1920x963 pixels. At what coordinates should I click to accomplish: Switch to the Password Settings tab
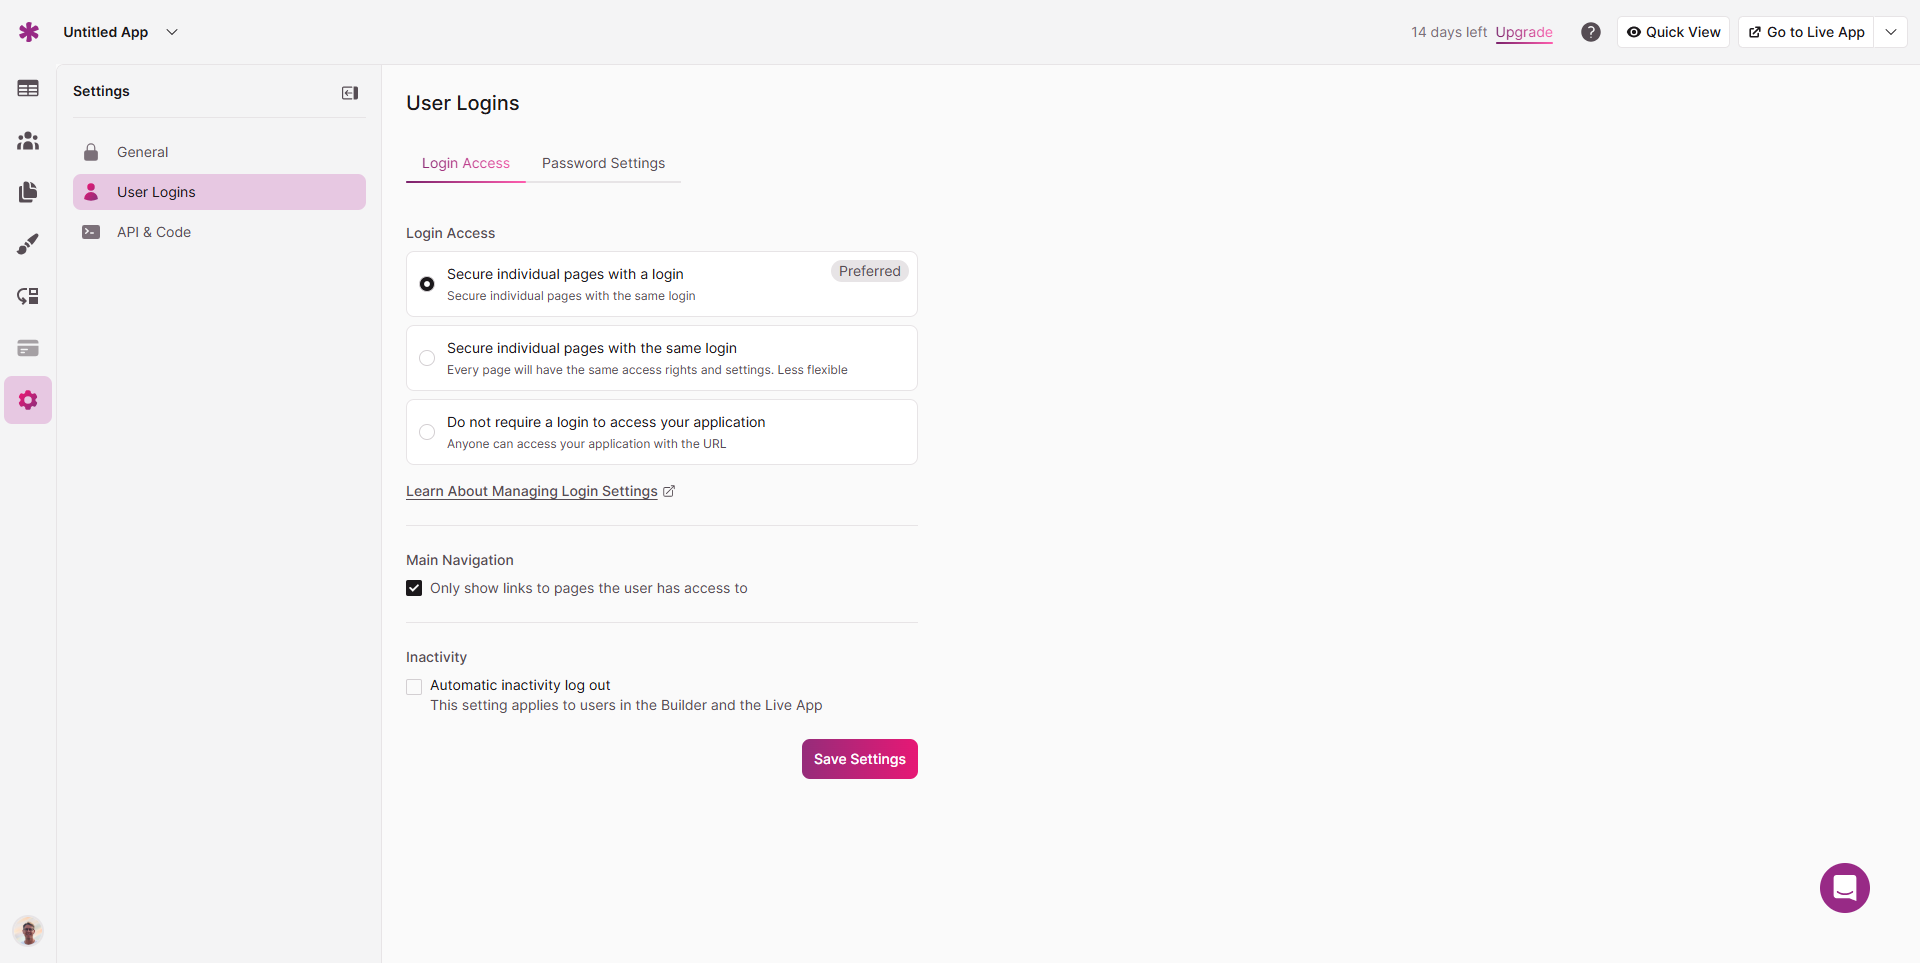point(603,163)
